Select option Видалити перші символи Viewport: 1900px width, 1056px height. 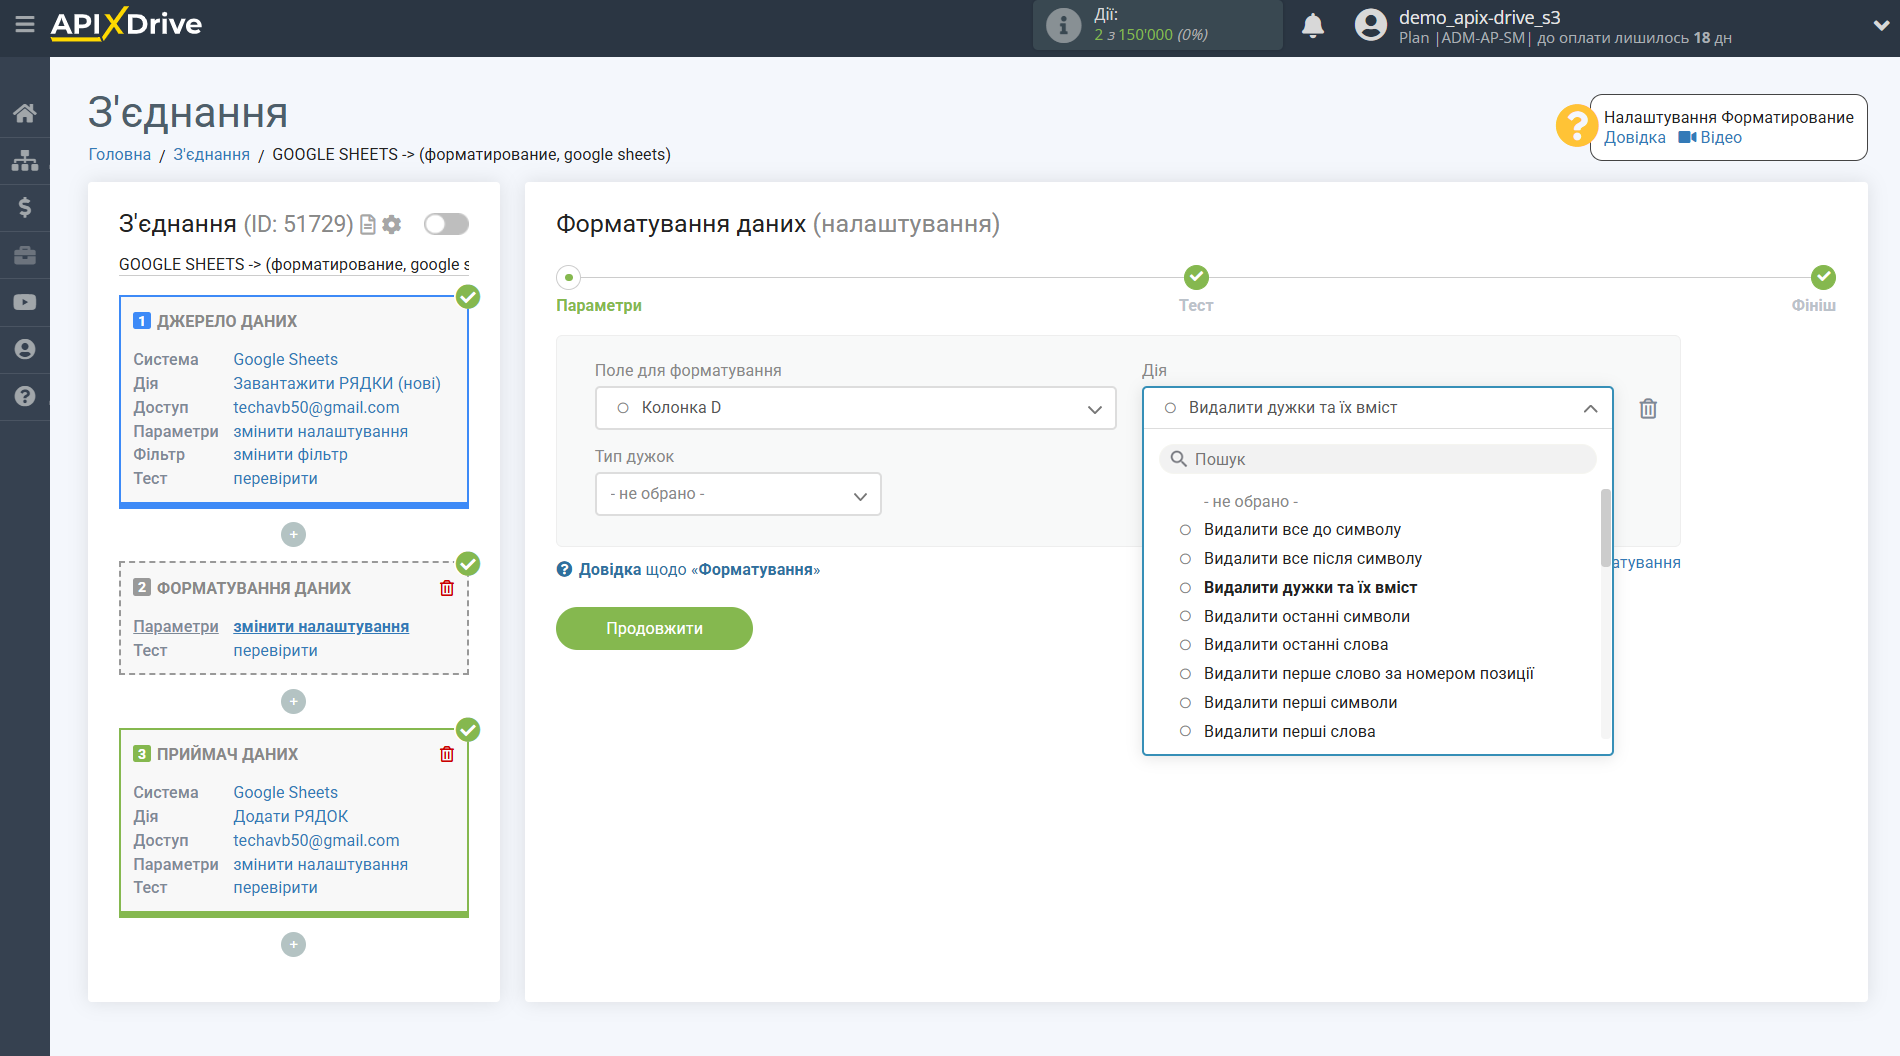point(1300,703)
